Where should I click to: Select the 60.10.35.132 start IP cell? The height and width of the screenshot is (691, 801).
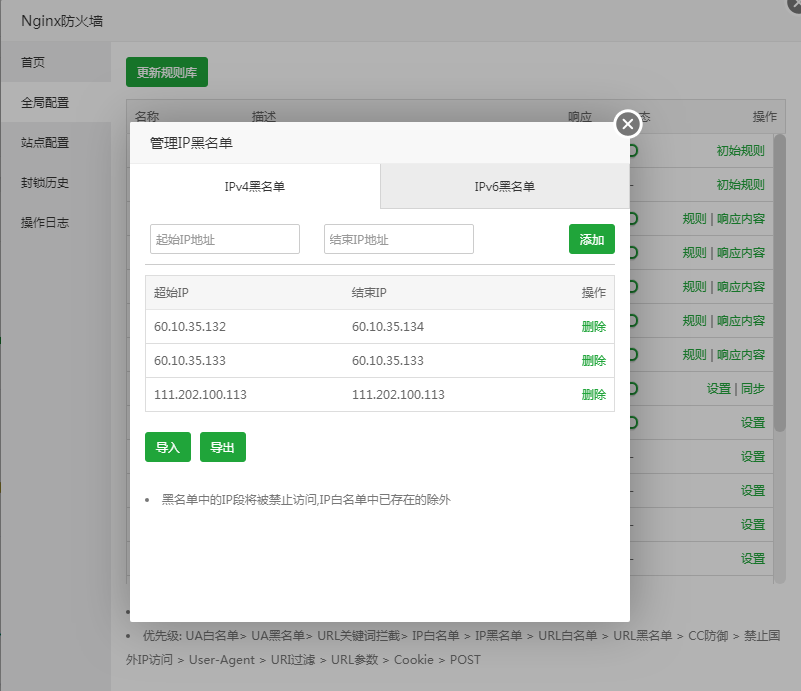pyautogui.click(x=190, y=327)
